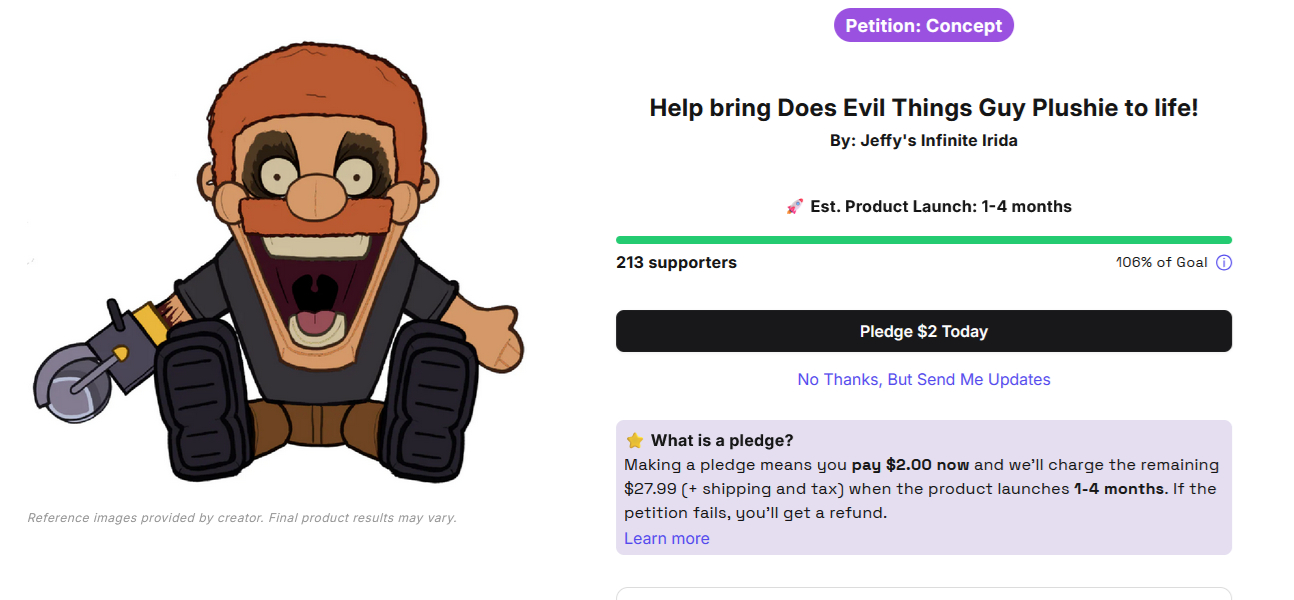Click the Does Evil Things Guy Plushie title
Viewport: 1294px width, 600px height.
tap(923, 108)
